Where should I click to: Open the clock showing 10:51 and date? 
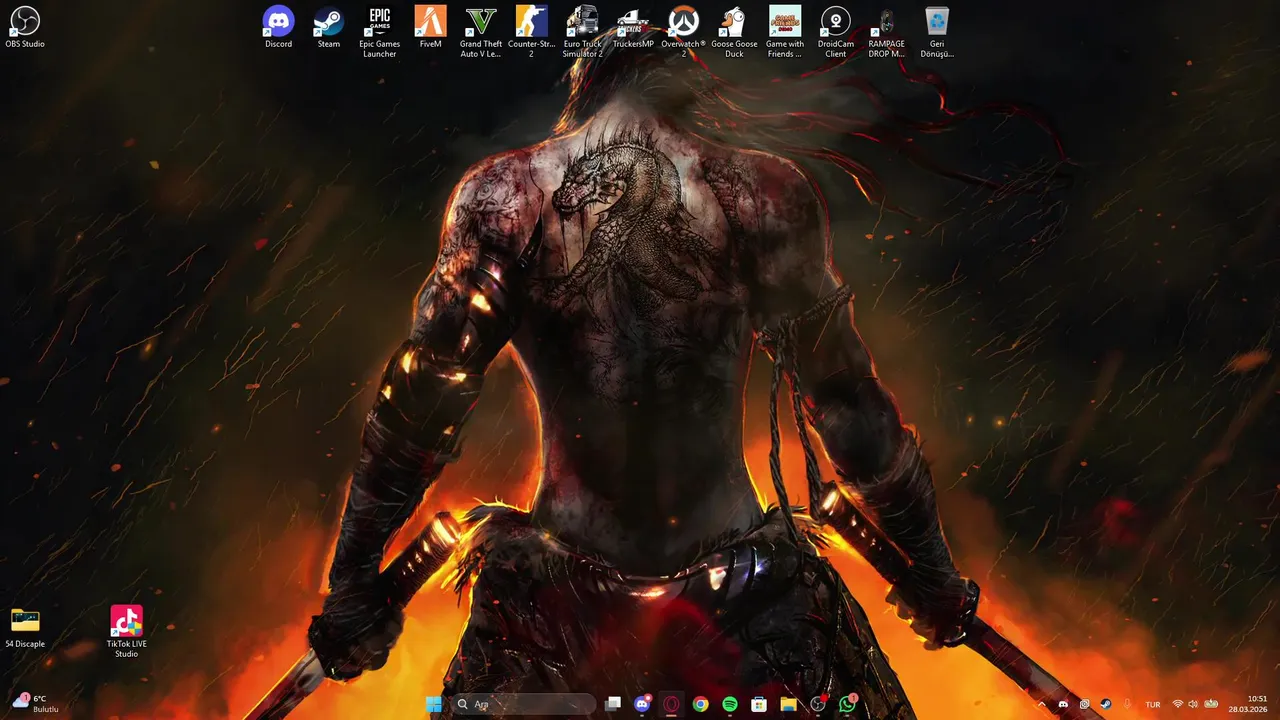point(1249,704)
